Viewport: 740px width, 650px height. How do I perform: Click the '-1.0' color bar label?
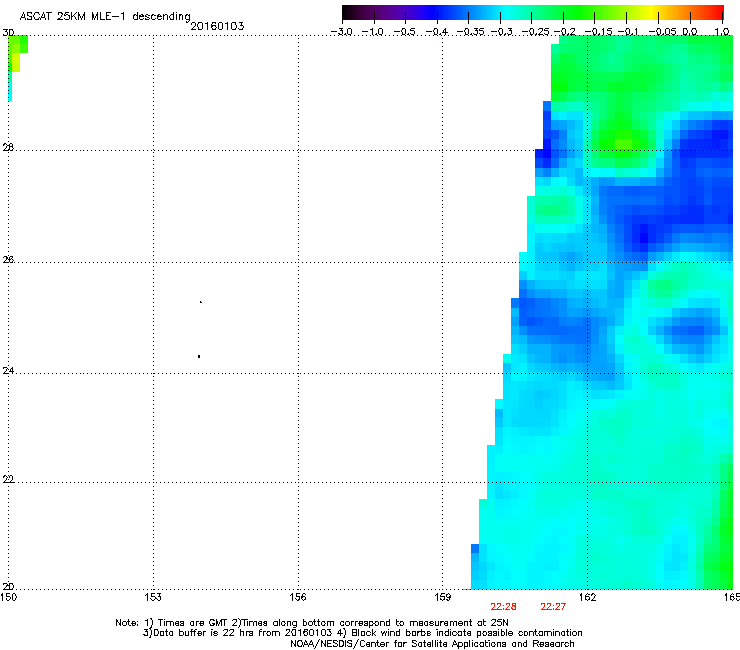373,32
